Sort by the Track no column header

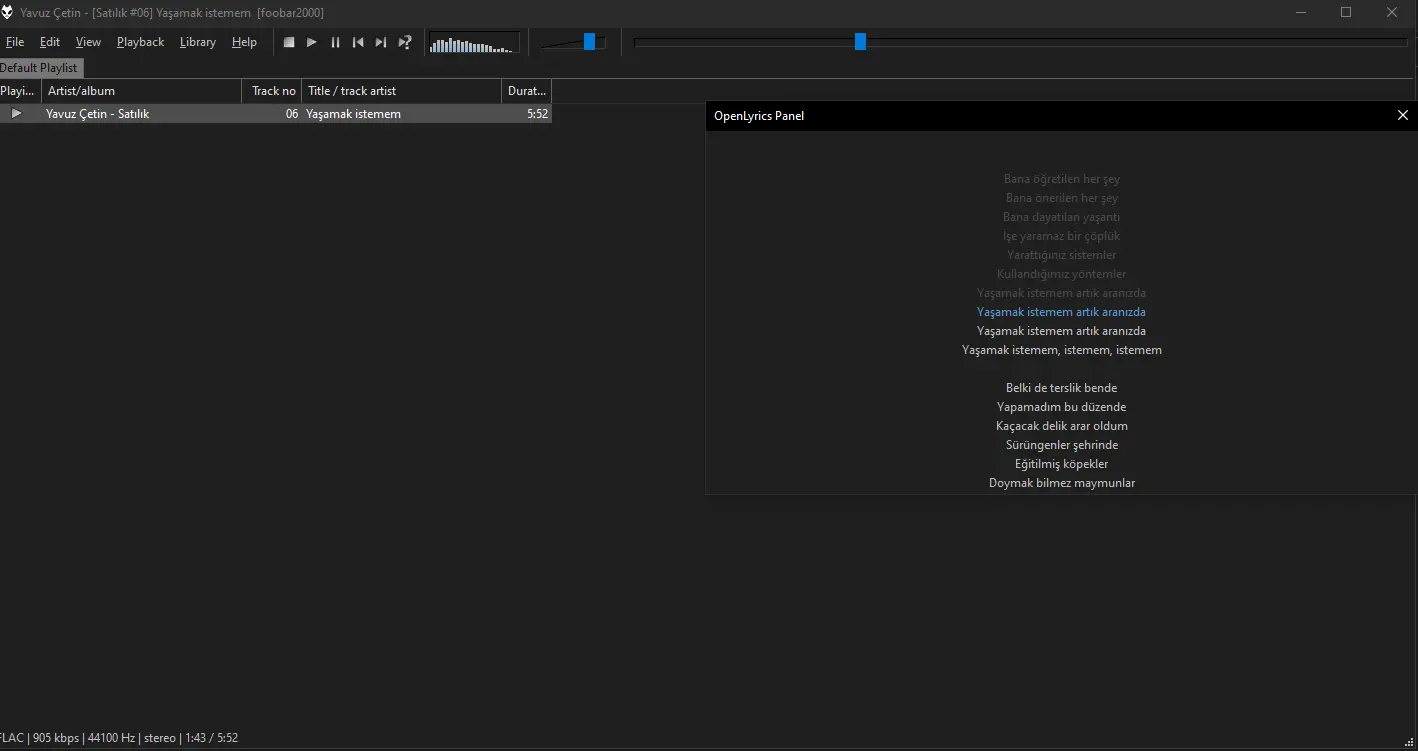click(272, 91)
